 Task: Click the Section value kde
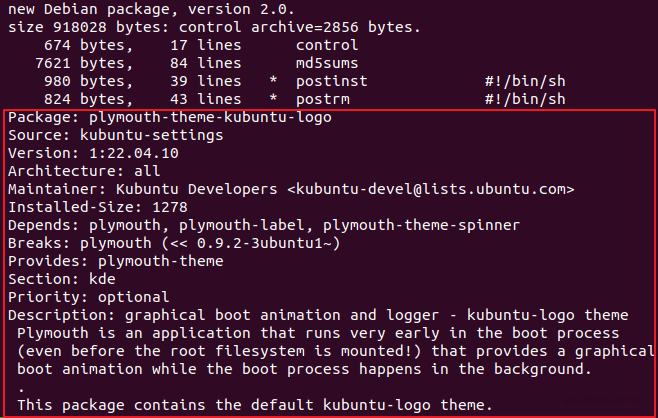coord(97,279)
